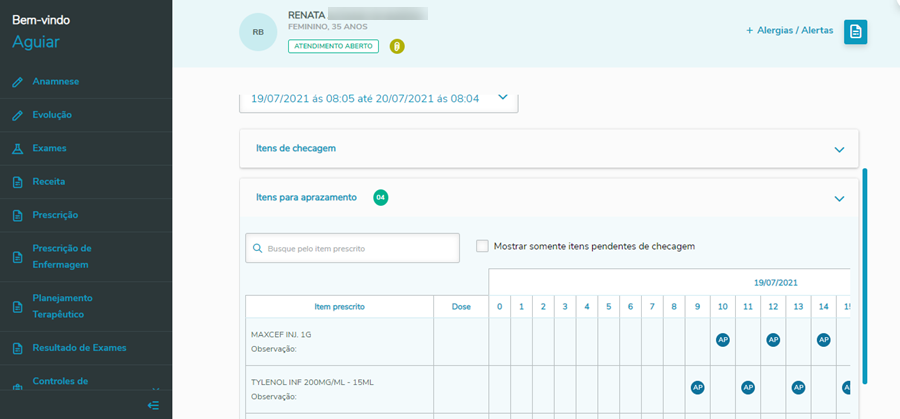Click the document icon next to Resultado de Exames
Viewport: 900px width, 419px height.
[18, 348]
